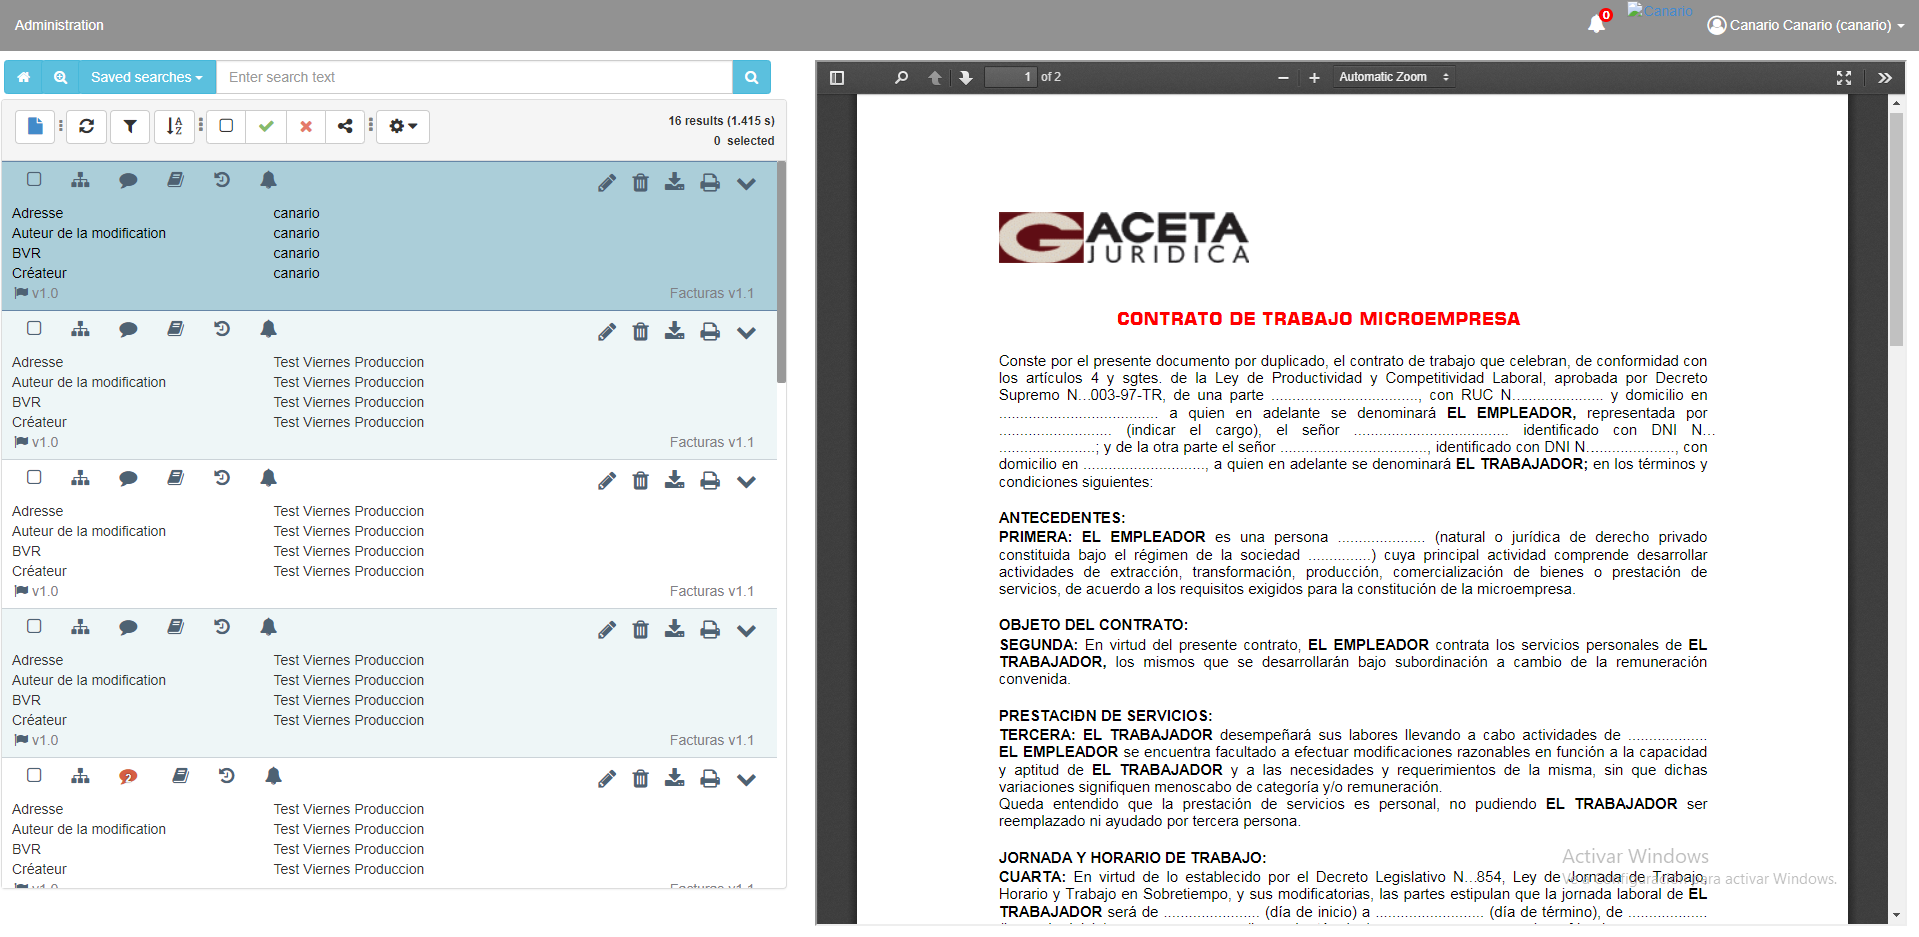Image resolution: width=1919 pixels, height=937 pixels.
Task: Click the Canario image link in header
Action: [1660, 10]
